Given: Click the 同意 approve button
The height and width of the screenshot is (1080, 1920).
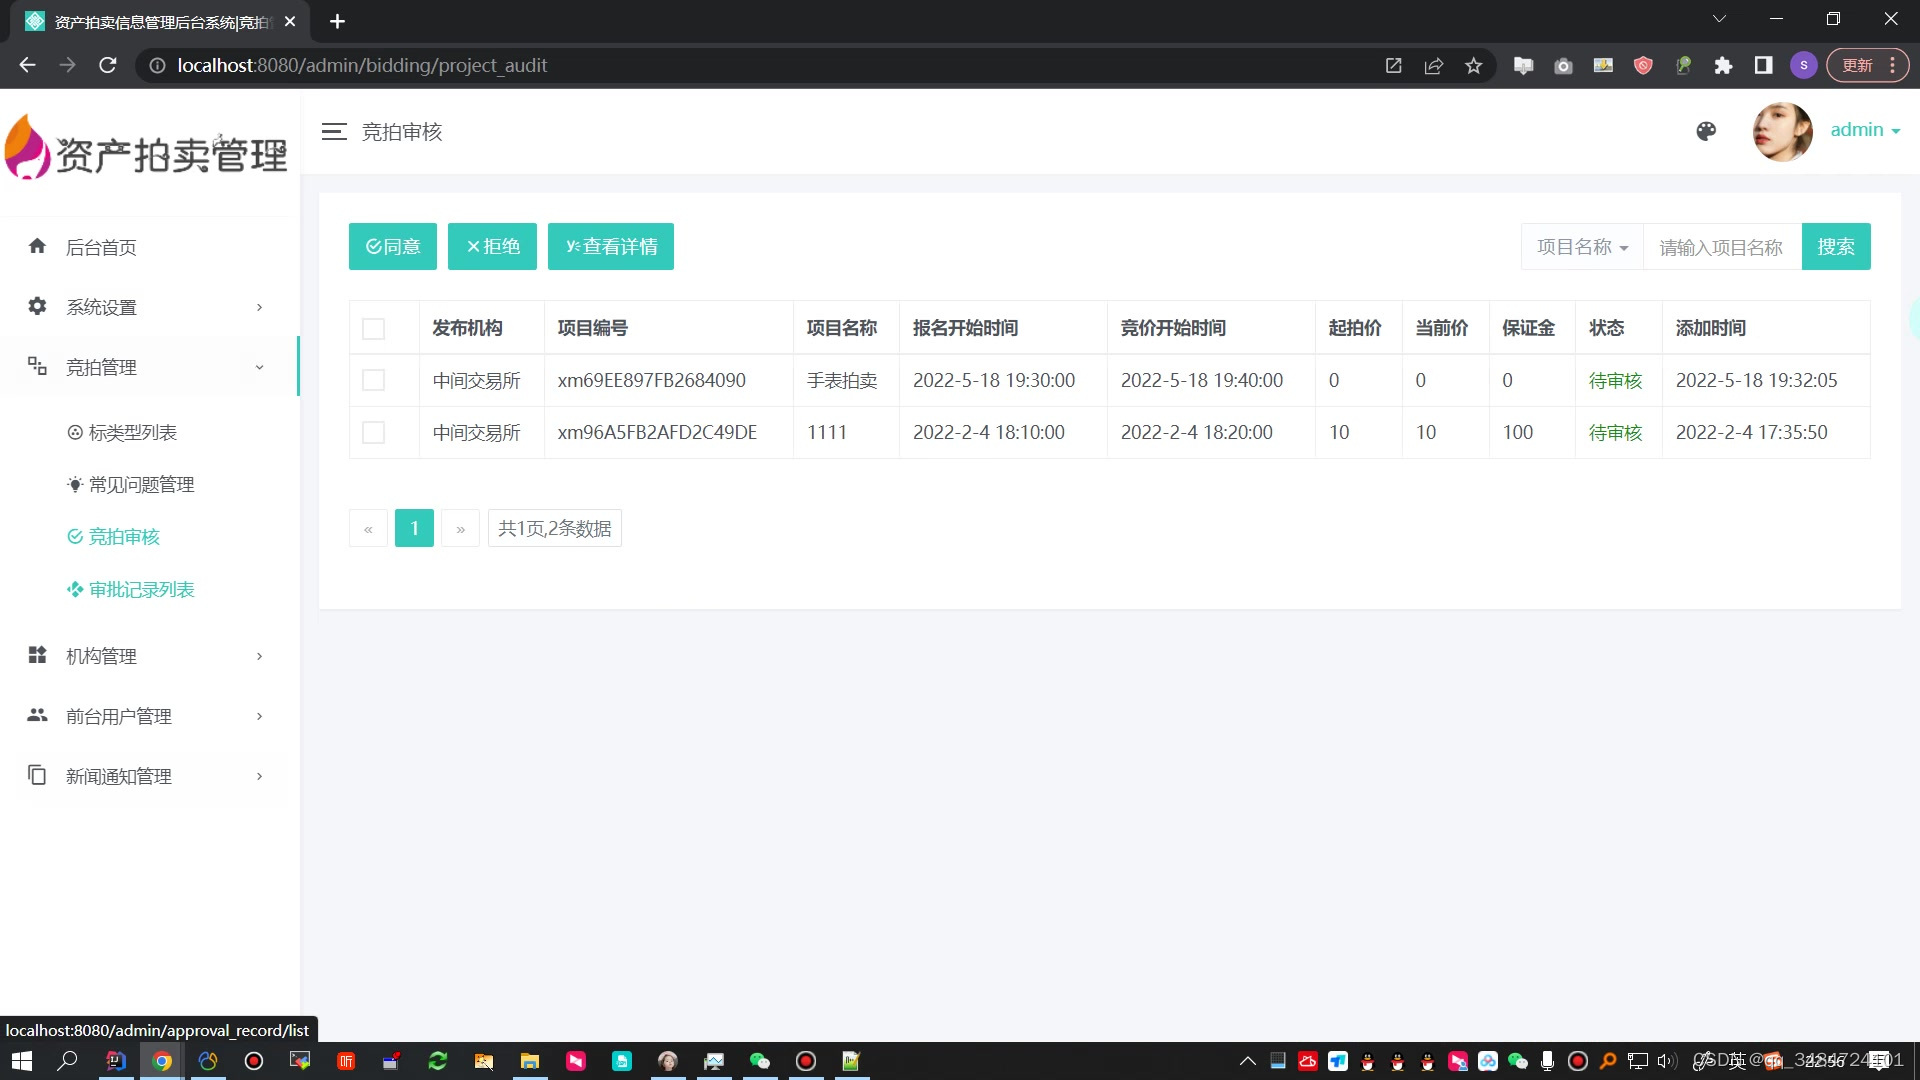Looking at the screenshot, I should click(x=392, y=247).
